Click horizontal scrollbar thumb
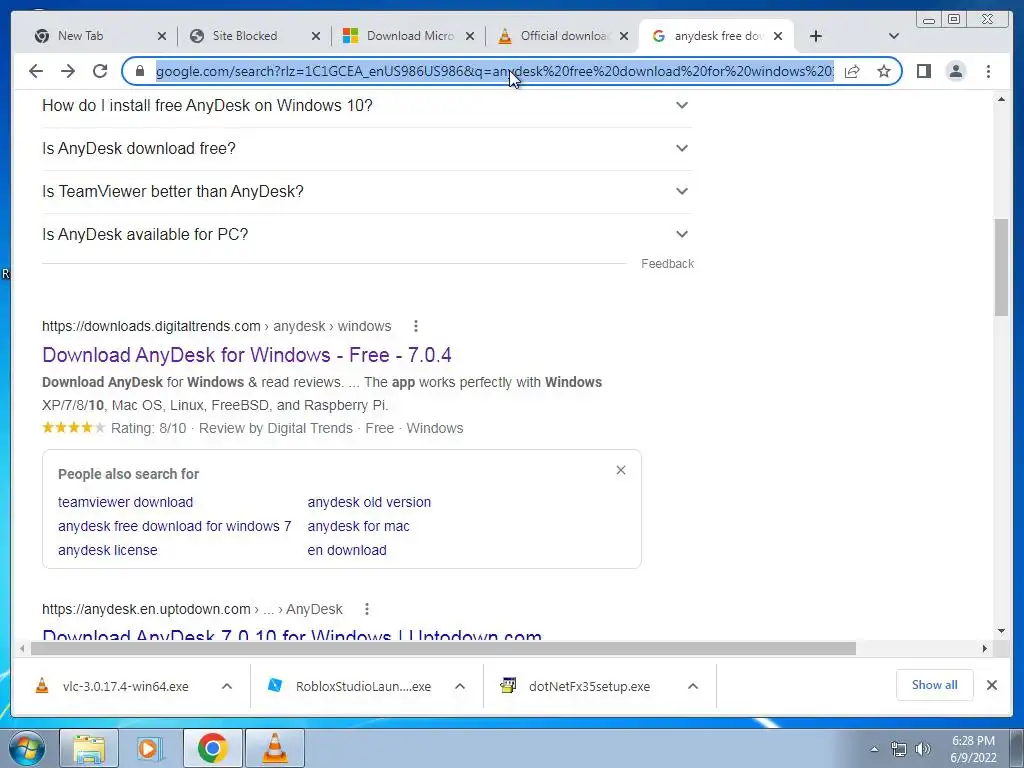1024x768 pixels. tap(443, 648)
